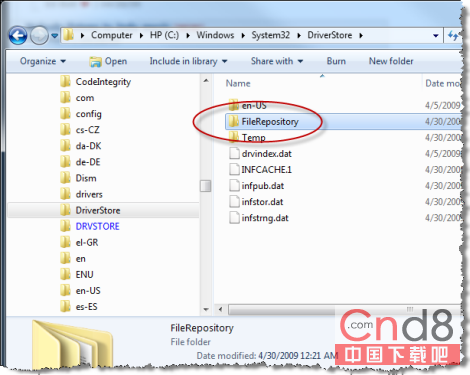The image size is (470, 375).
Task: Expand the address bar history dropdown
Action: 435,36
